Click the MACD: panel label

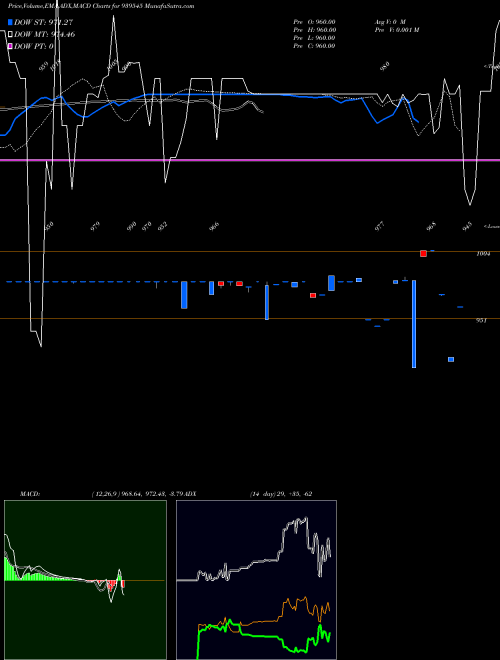(29, 494)
